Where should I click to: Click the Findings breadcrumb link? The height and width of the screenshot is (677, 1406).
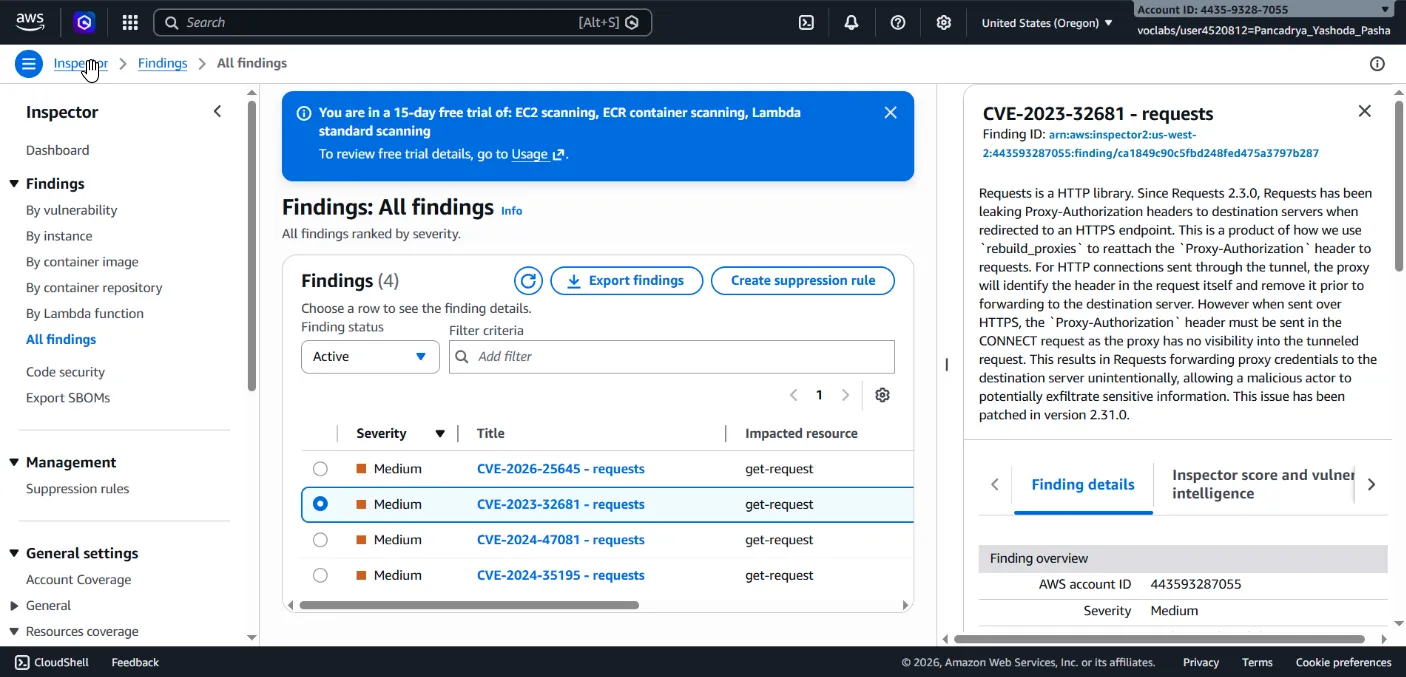pyautogui.click(x=162, y=63)
